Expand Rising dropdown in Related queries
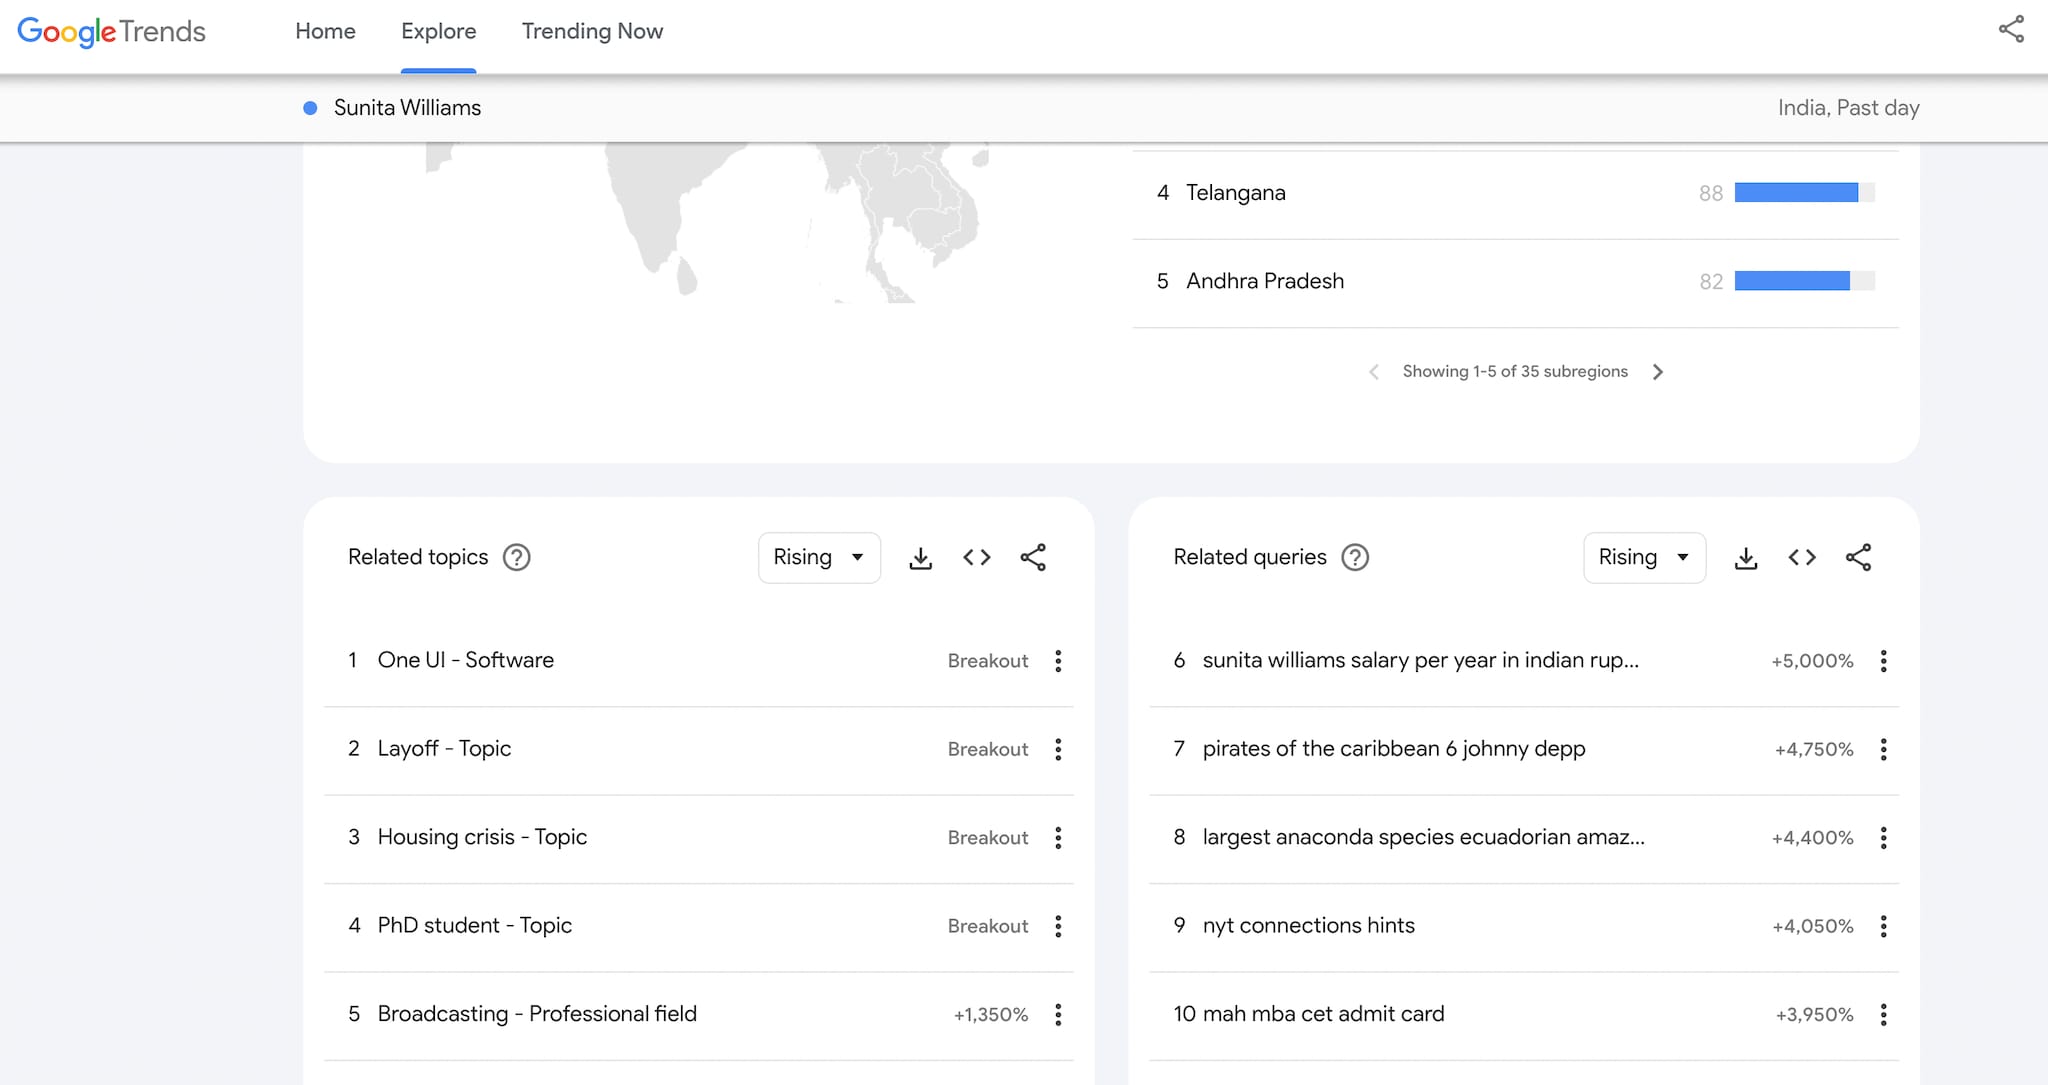2048x1085 pixels. tap(1644, 558)
